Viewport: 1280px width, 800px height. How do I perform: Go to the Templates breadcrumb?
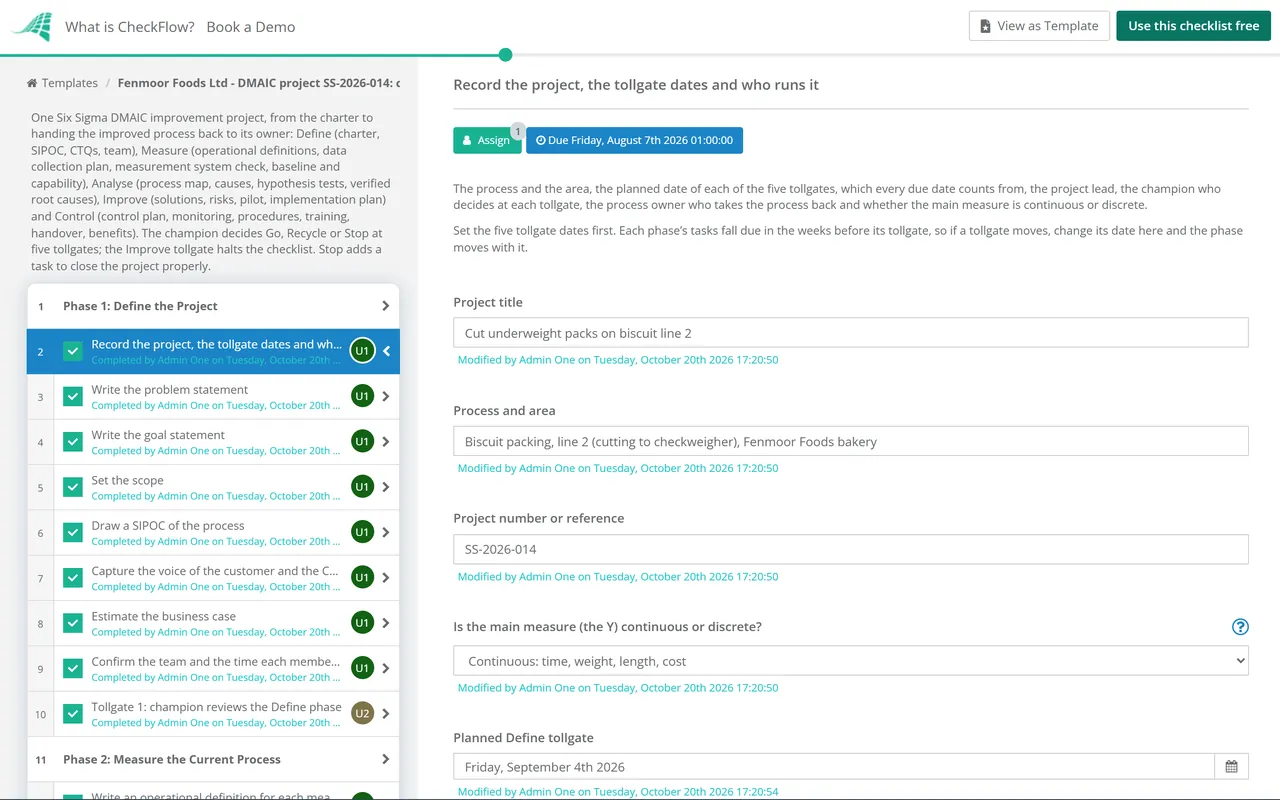pyautogui.click(x=70, y=83)
